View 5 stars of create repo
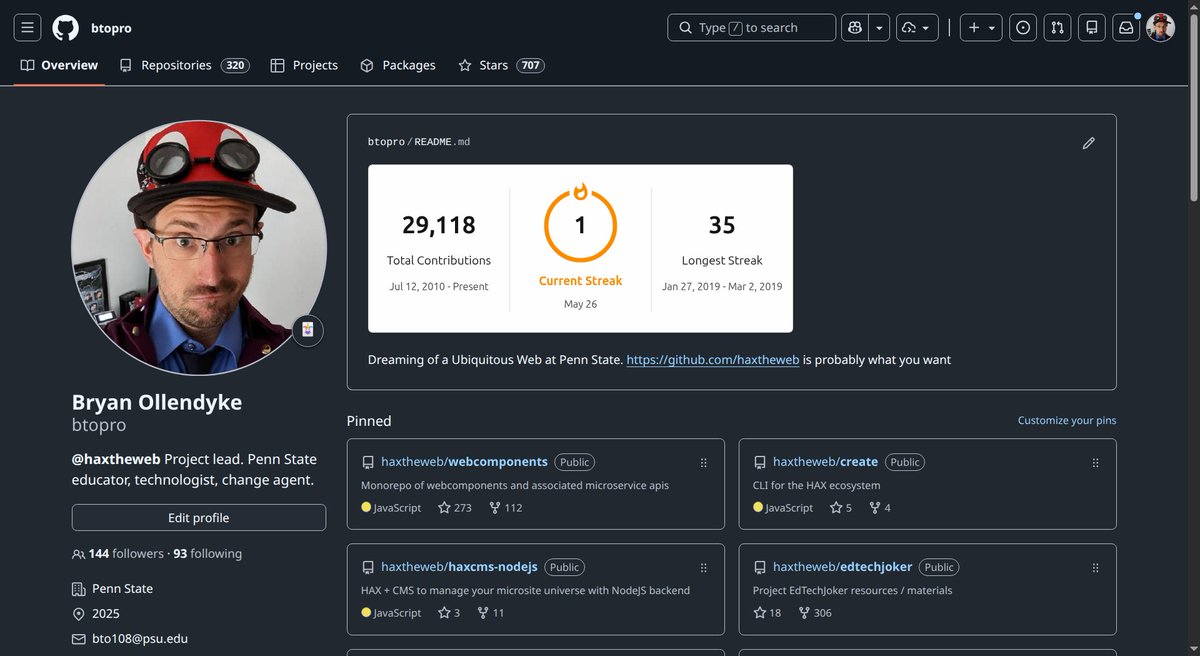 coord(841,508)
